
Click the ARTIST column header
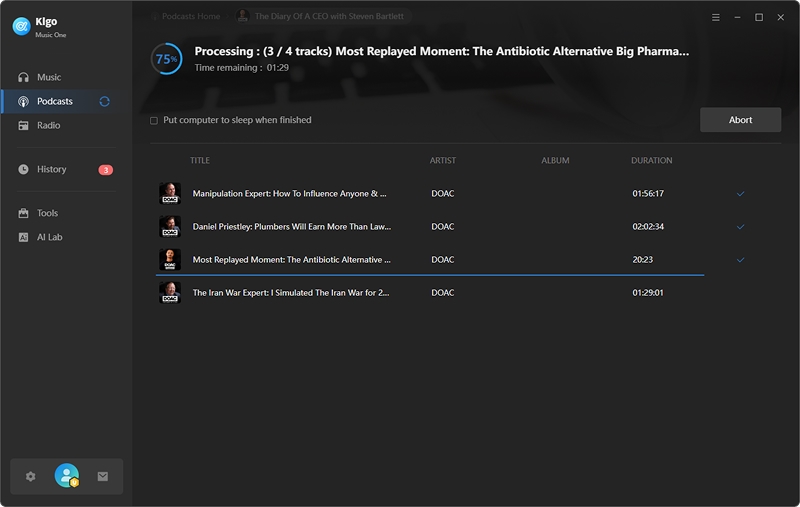click(x=442, y=161)
